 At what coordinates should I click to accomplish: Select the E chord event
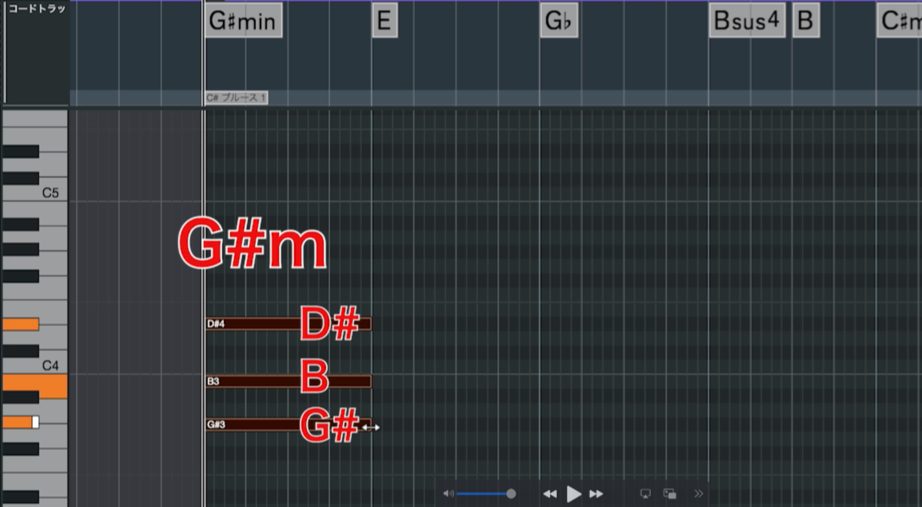pyautogui.click(x=385, y=21)
